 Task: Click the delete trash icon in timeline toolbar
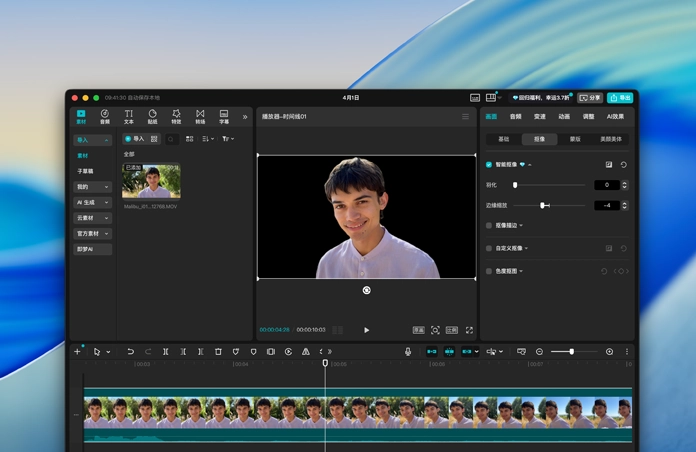[218, 352]
